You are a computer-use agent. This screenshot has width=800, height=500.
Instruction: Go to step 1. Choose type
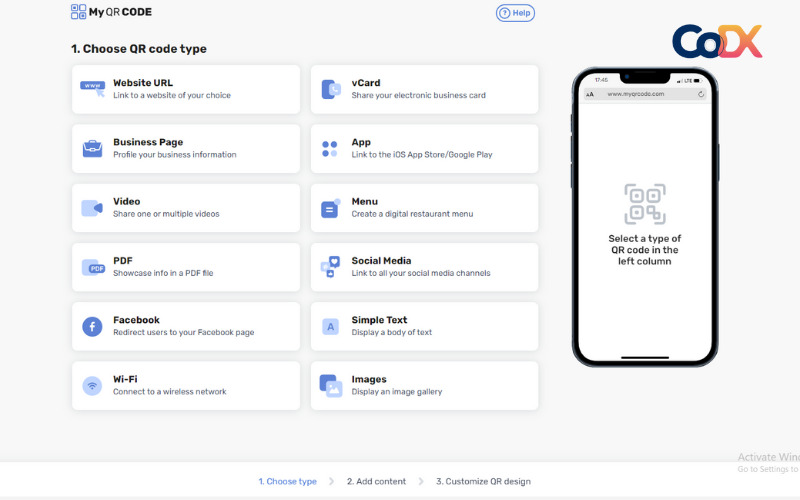(x=287, y=481)
